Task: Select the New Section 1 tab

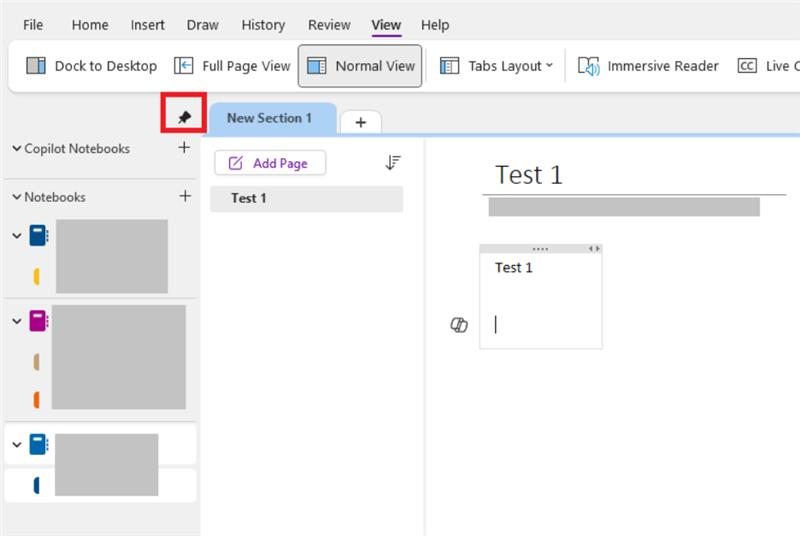Action: [273, 118]
